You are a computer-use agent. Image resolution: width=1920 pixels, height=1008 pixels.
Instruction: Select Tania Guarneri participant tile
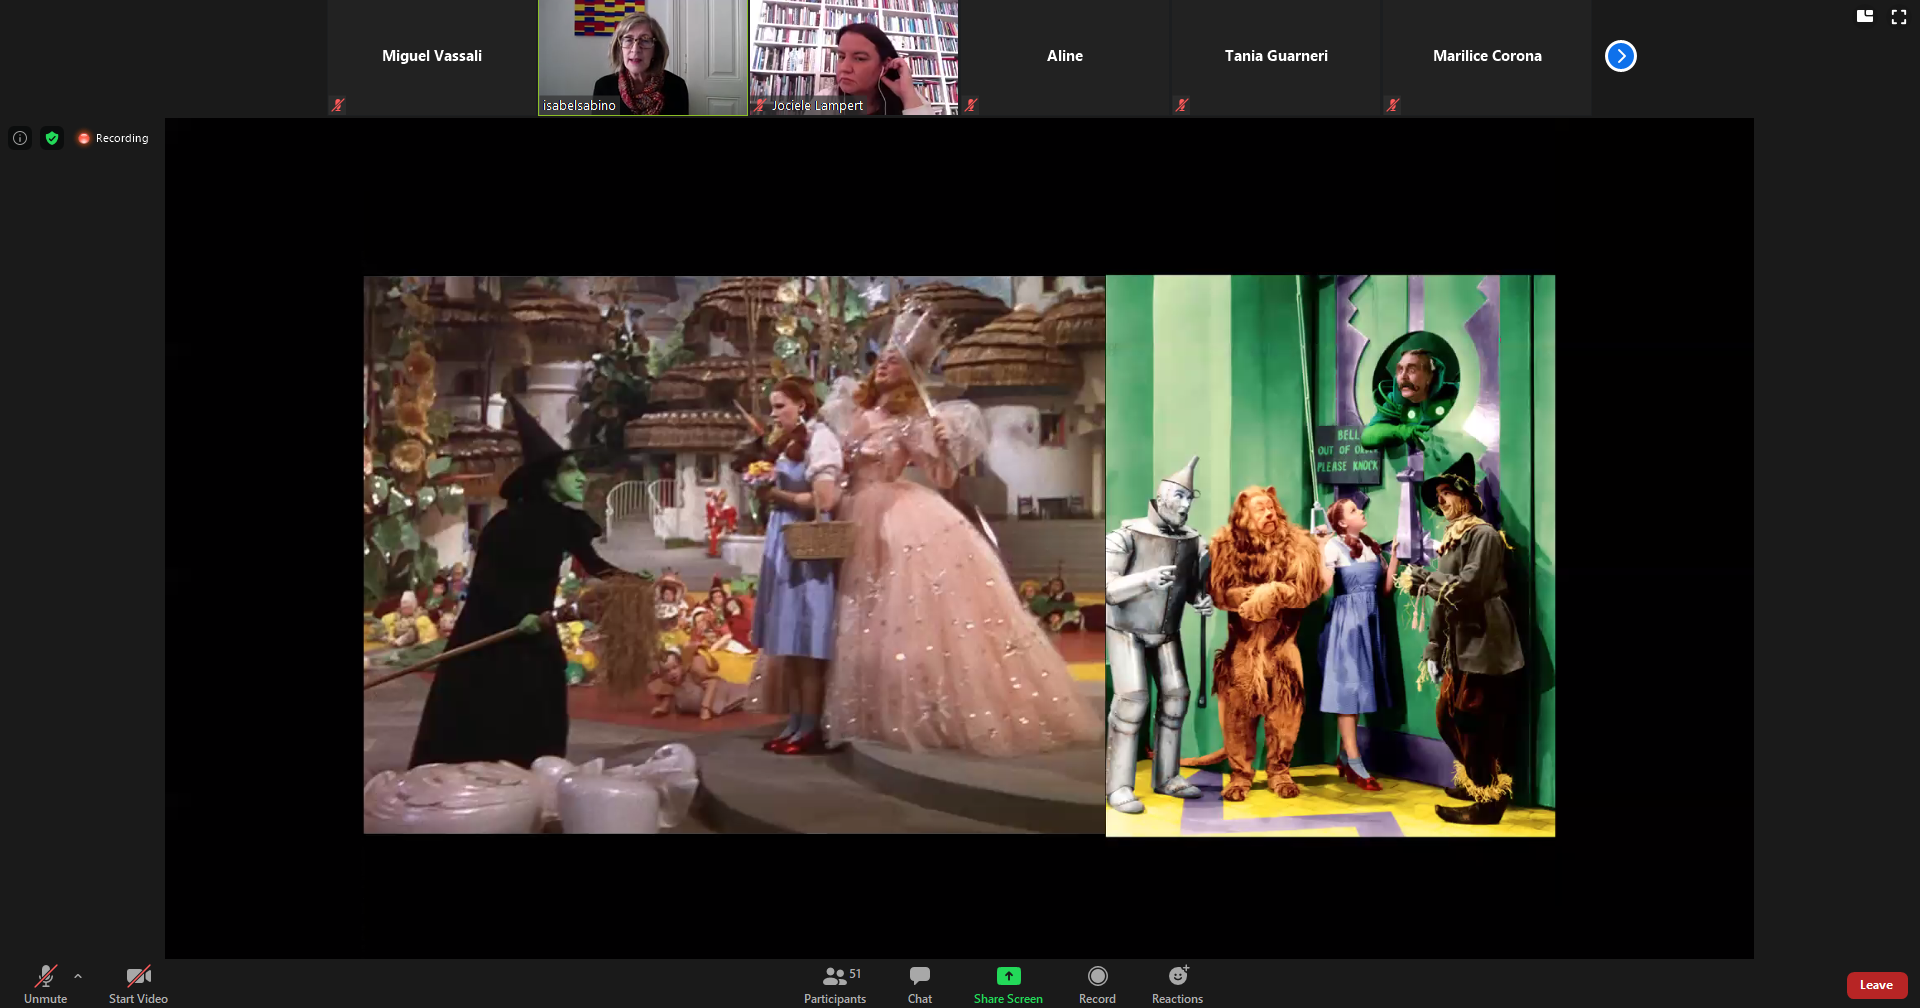pos(1276,57)
